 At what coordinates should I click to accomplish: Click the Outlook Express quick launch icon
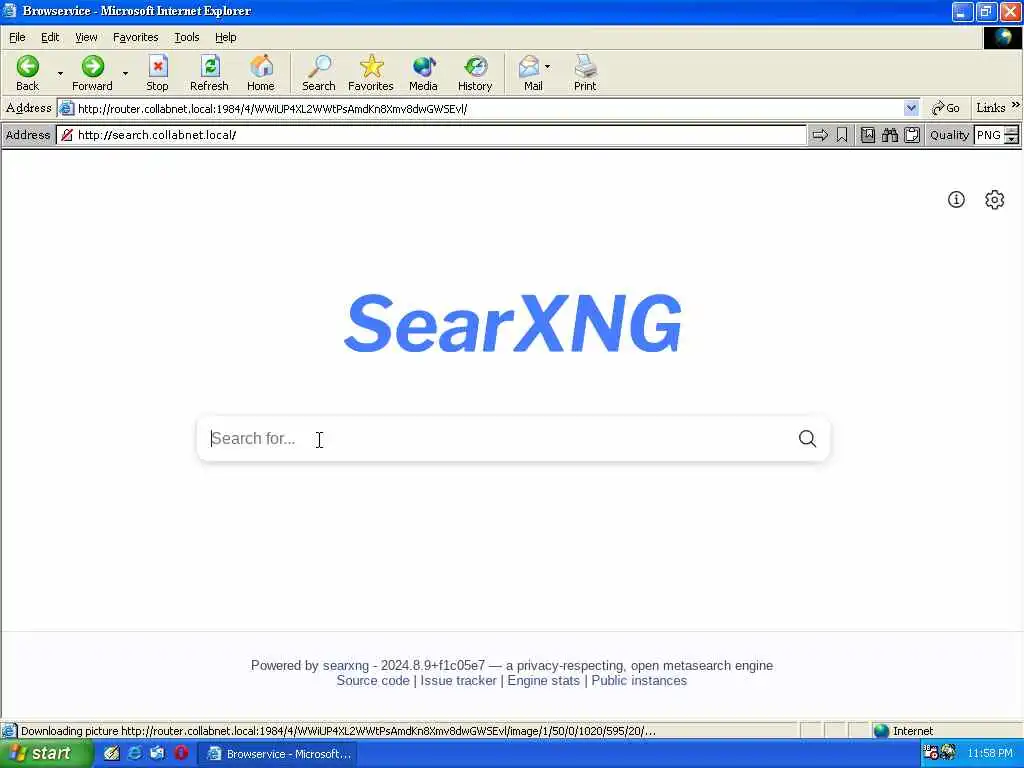[157, 753]
